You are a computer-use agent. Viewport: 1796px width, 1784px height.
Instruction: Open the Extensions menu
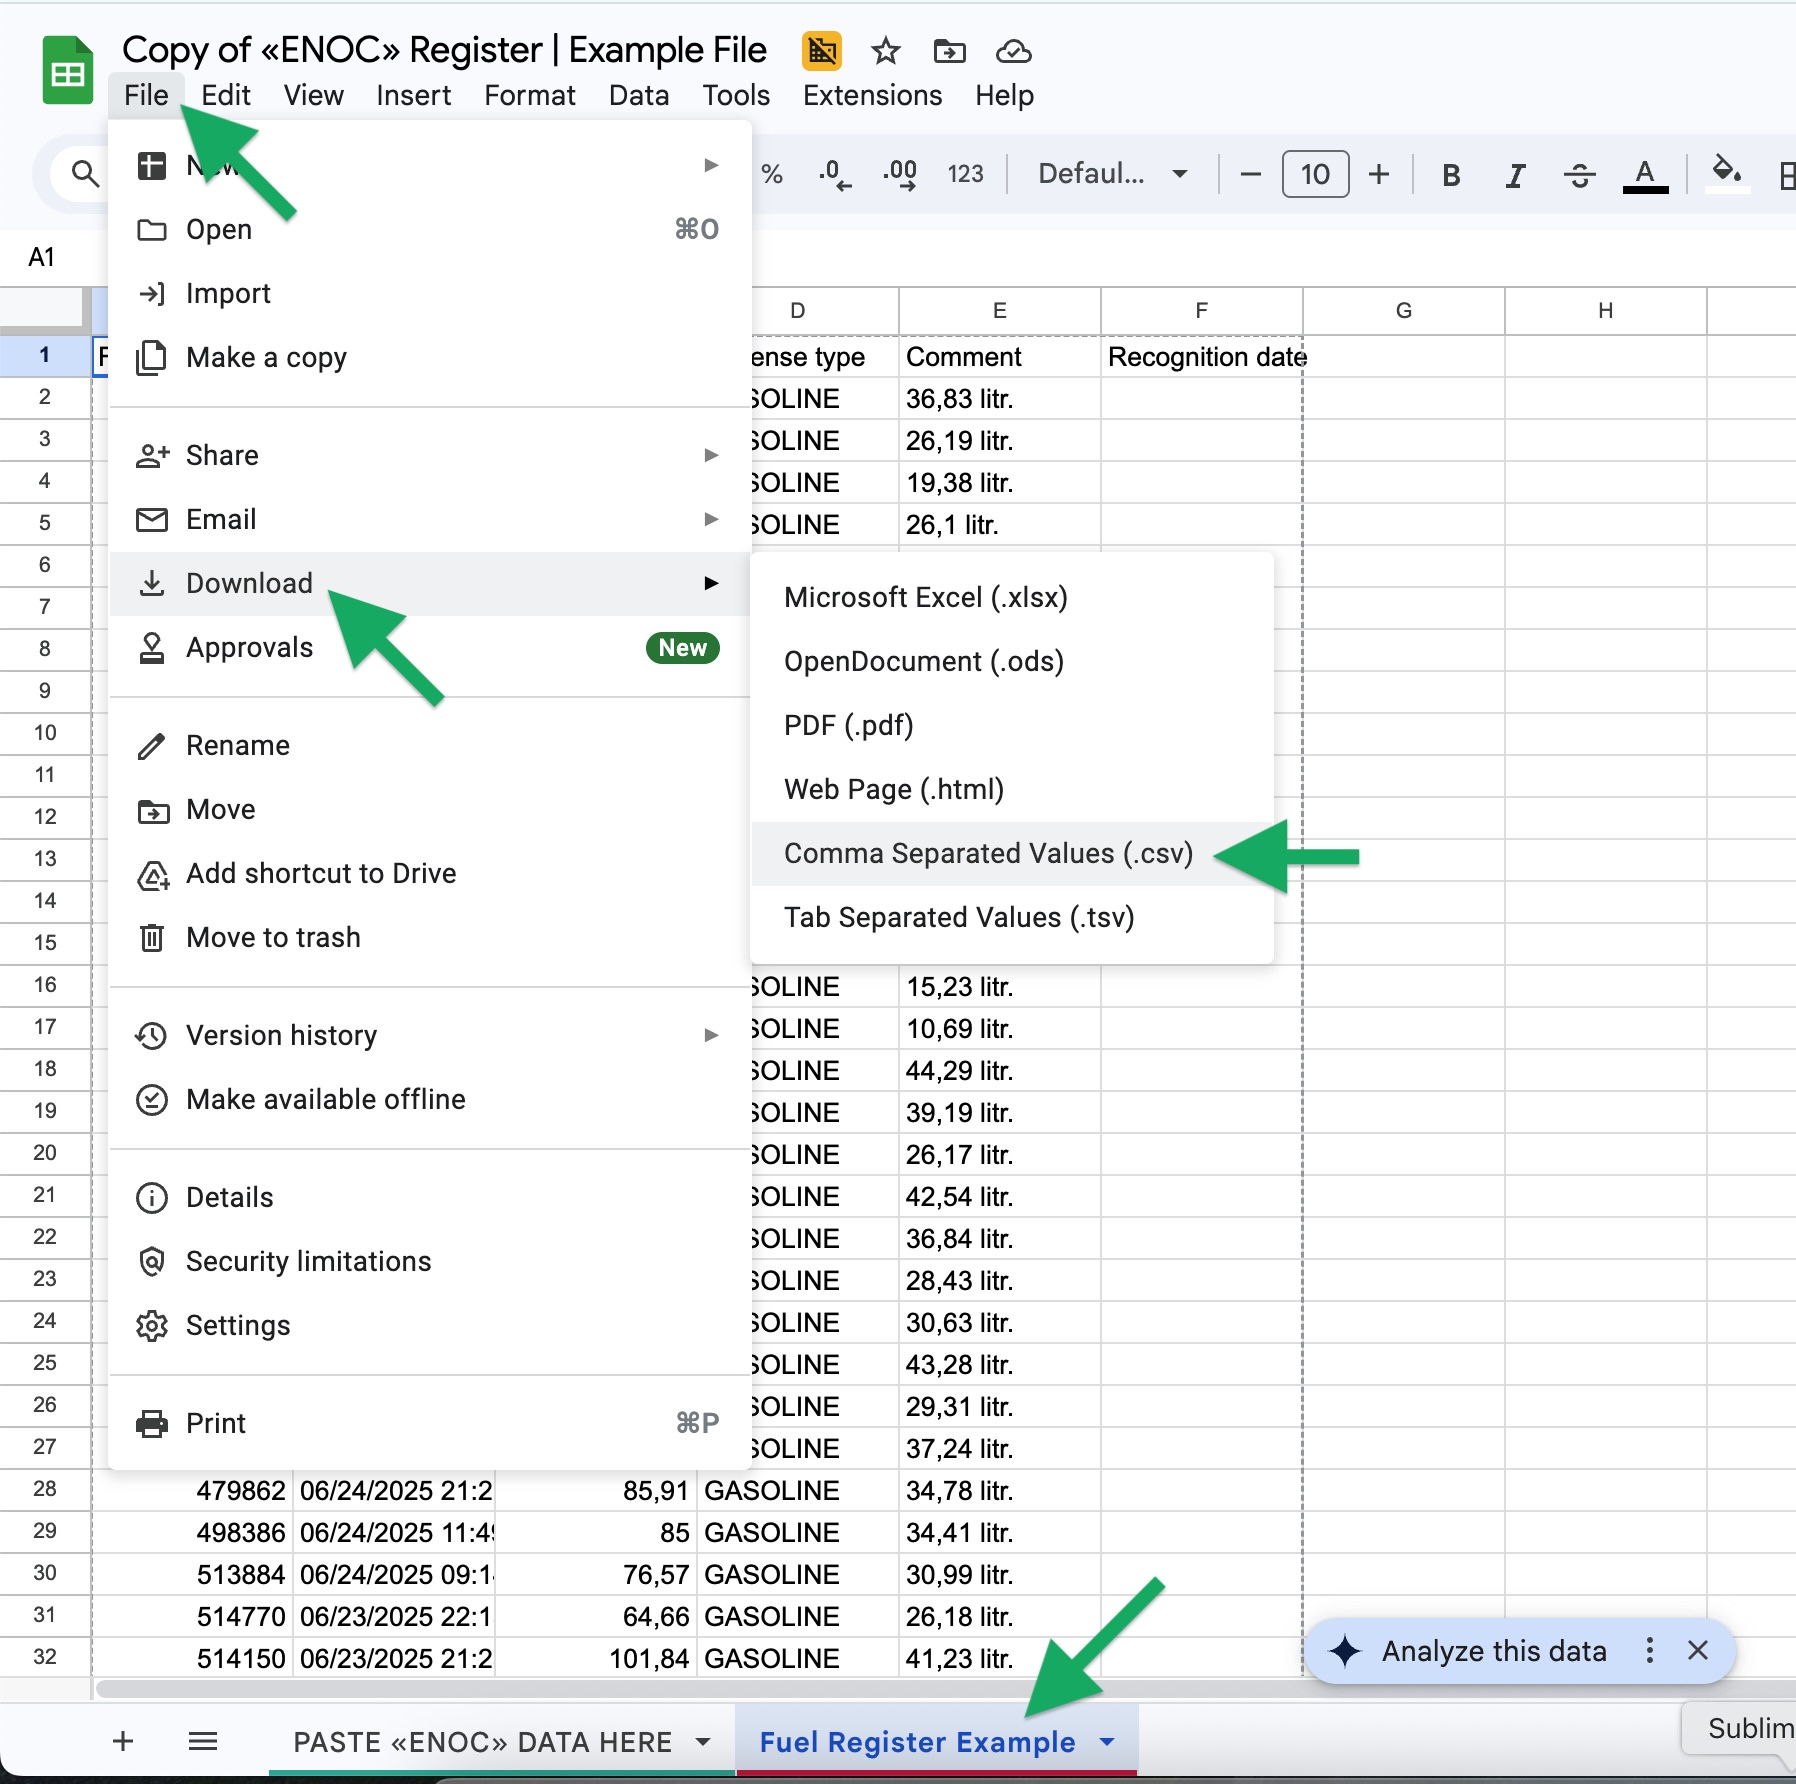click(x=872, y=95)
